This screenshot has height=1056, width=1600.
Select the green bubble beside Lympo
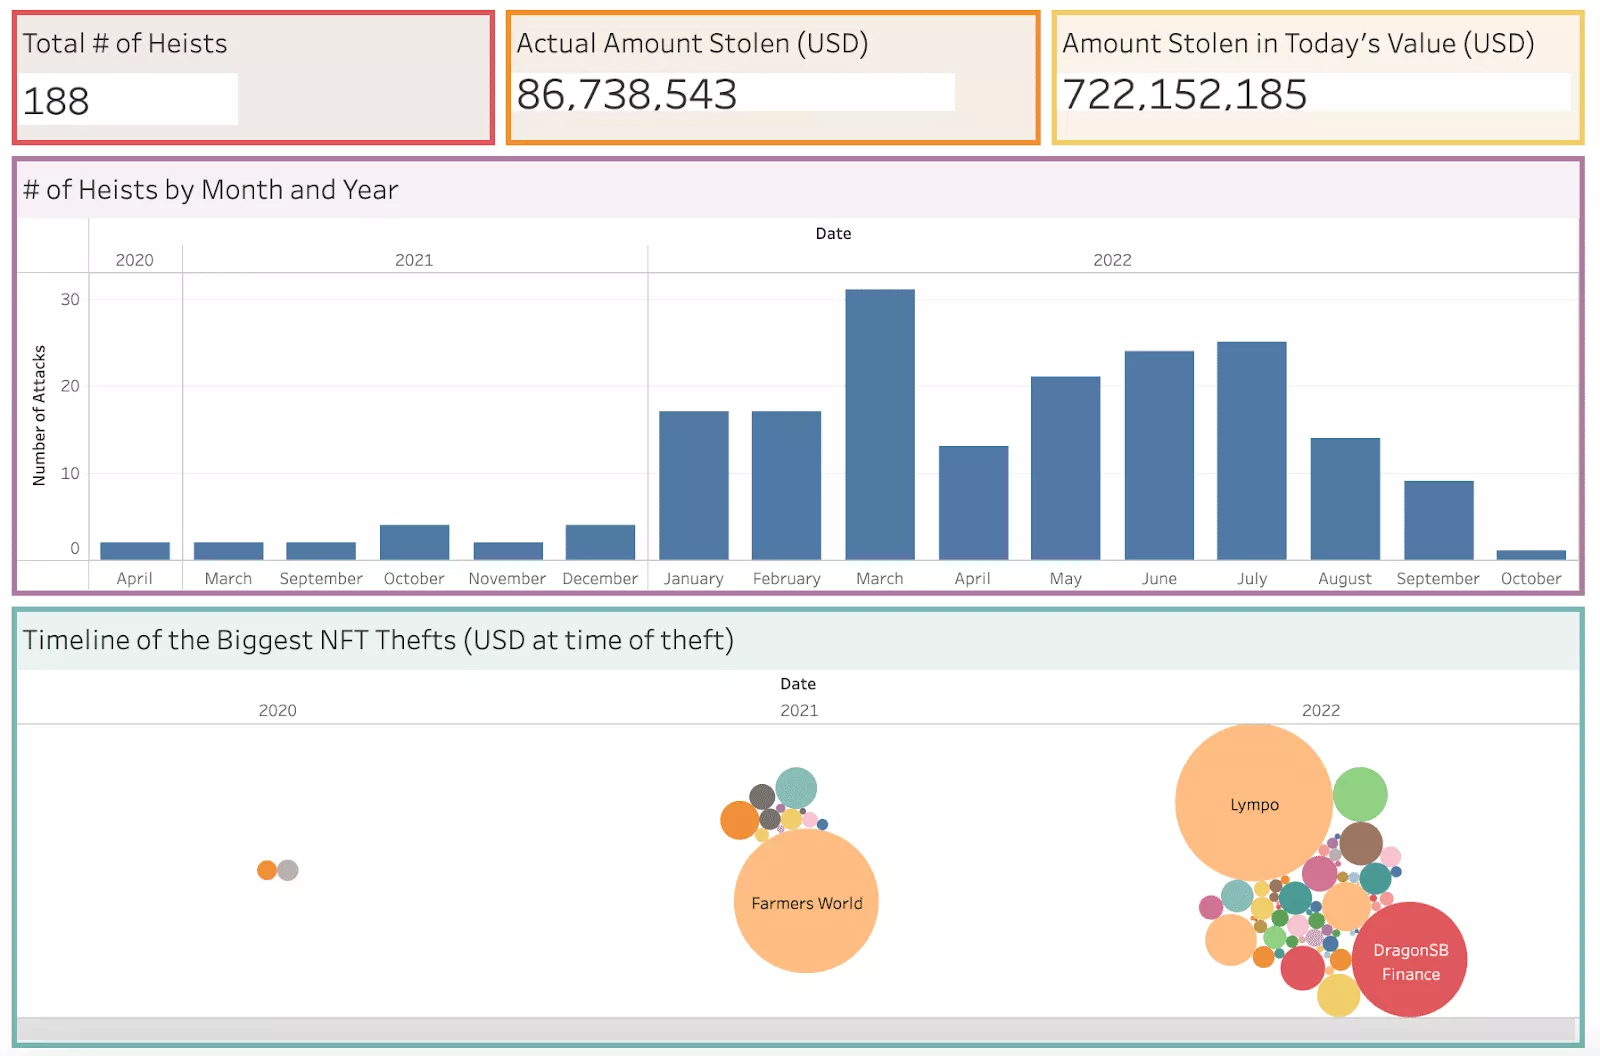click(x=1360, y=795)
